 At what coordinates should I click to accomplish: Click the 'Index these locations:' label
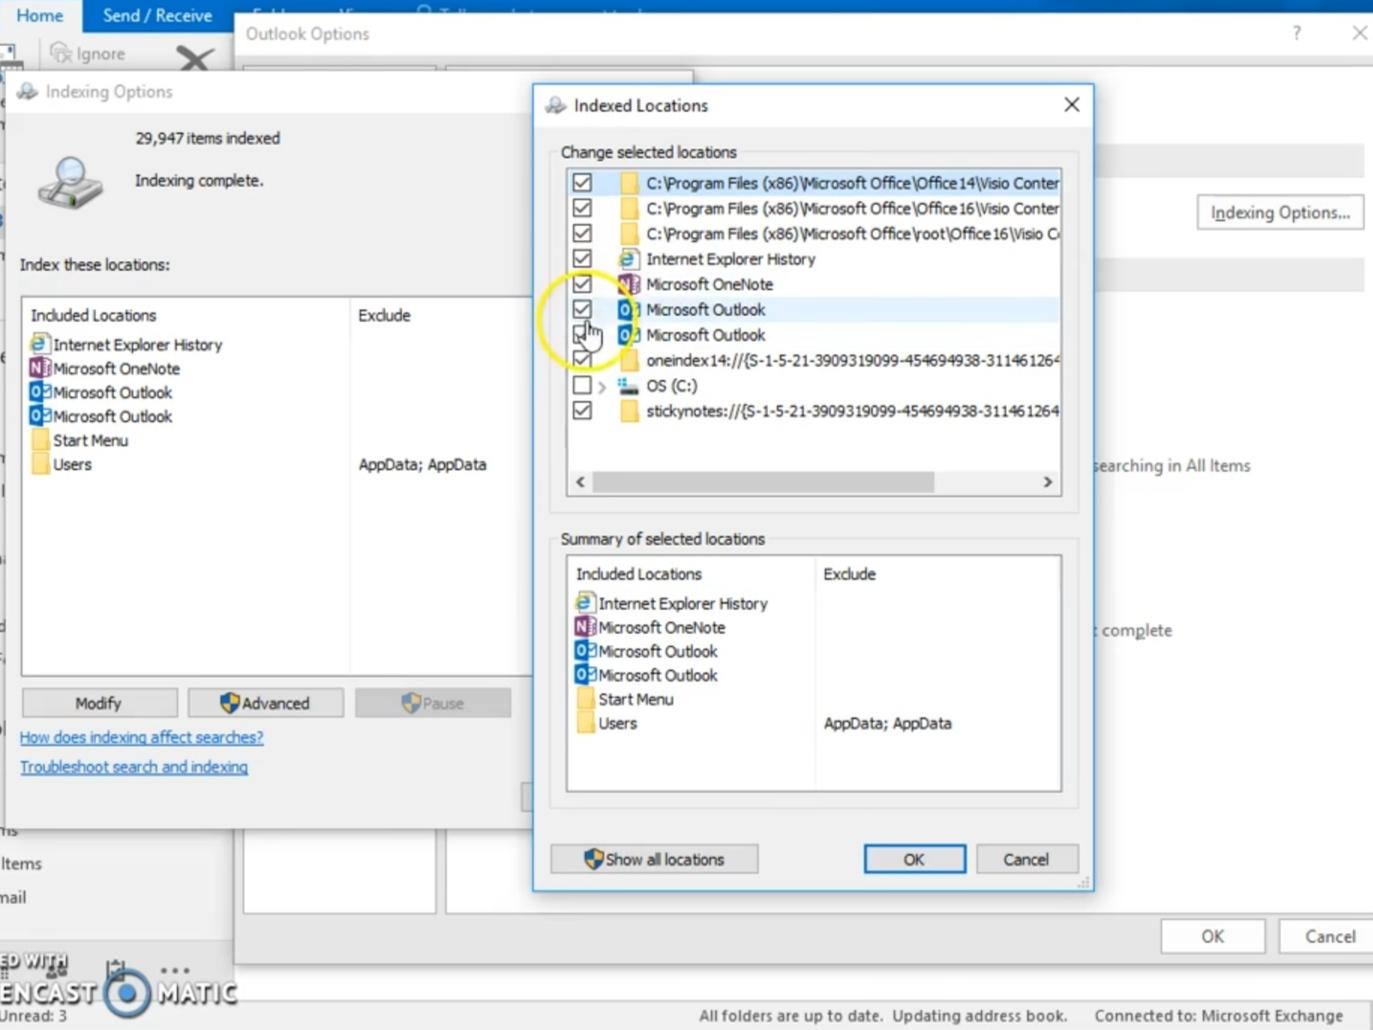95,265
